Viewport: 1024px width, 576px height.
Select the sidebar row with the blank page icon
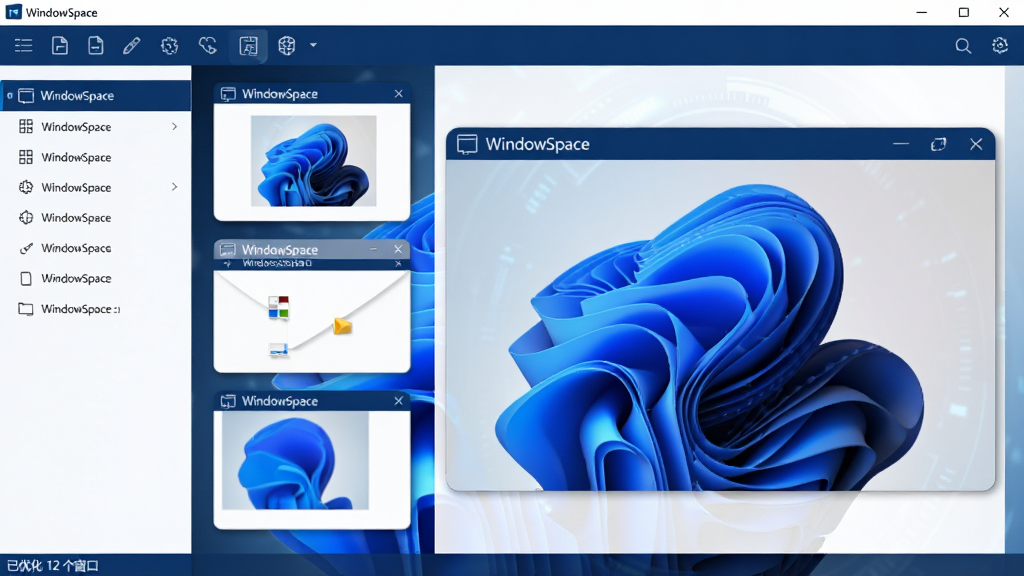click(95, 278)
